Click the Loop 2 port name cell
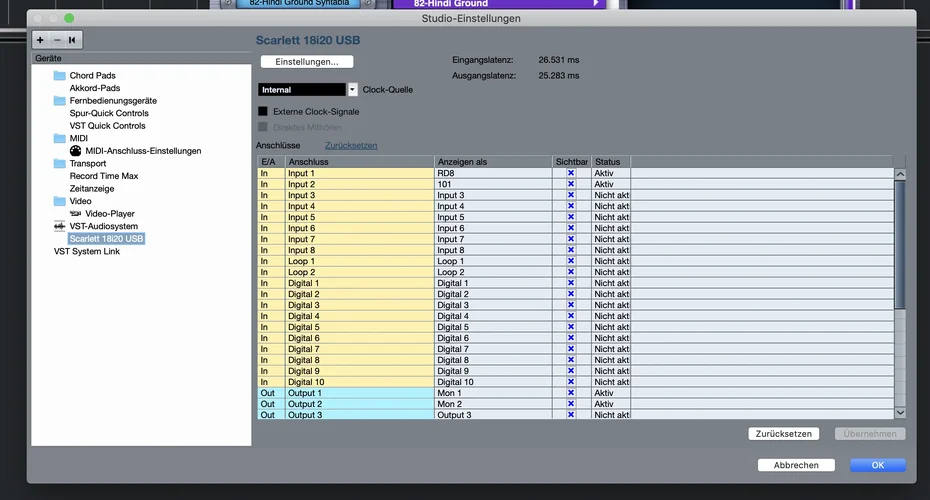Image resolution: width=930 pixels, height=500 pixels. pos(359,272)
